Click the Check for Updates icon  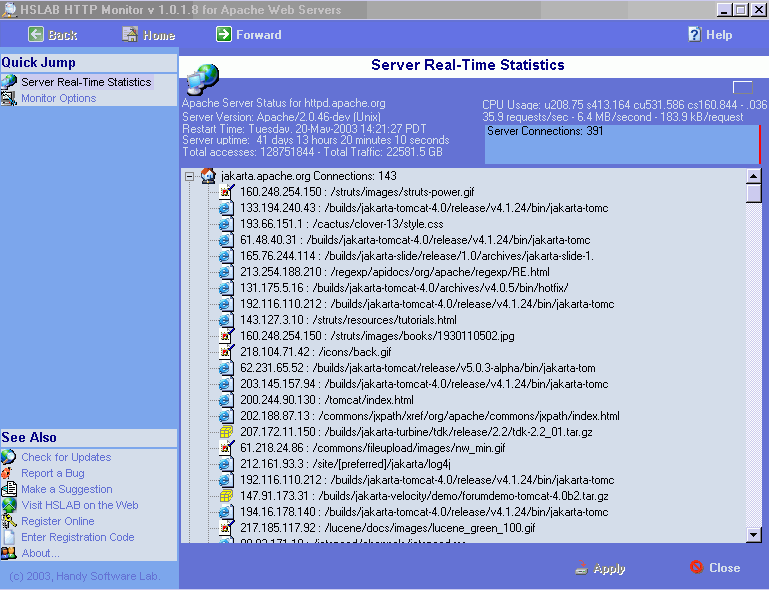coord(9,457)
